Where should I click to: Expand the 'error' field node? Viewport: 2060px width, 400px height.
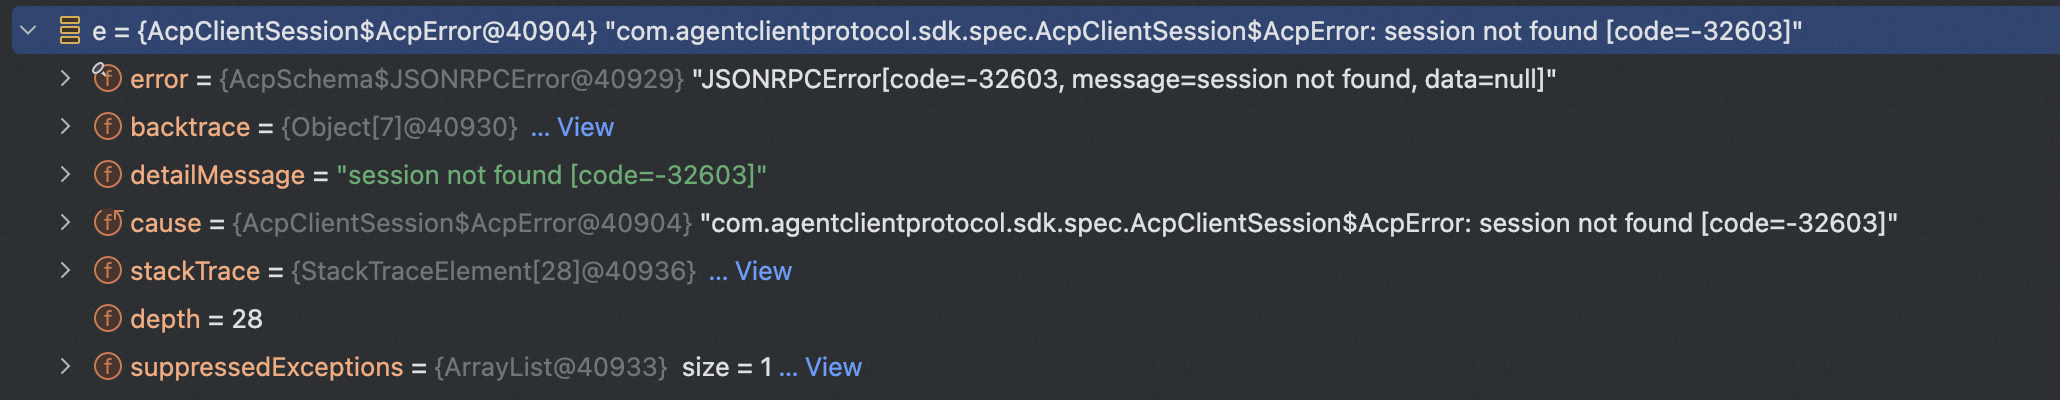[x=65, y=78]
